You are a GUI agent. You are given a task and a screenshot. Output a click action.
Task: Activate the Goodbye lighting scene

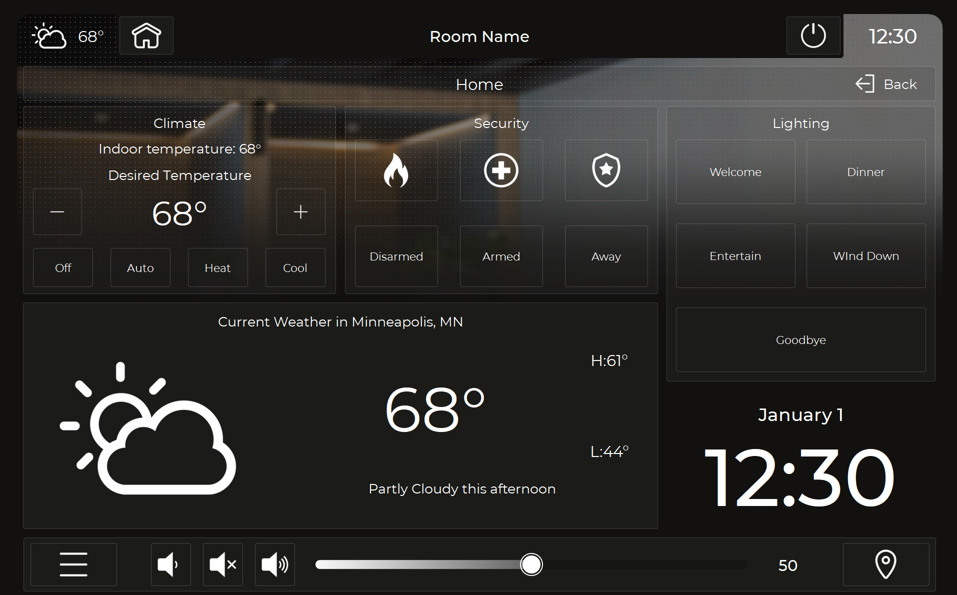801,340
